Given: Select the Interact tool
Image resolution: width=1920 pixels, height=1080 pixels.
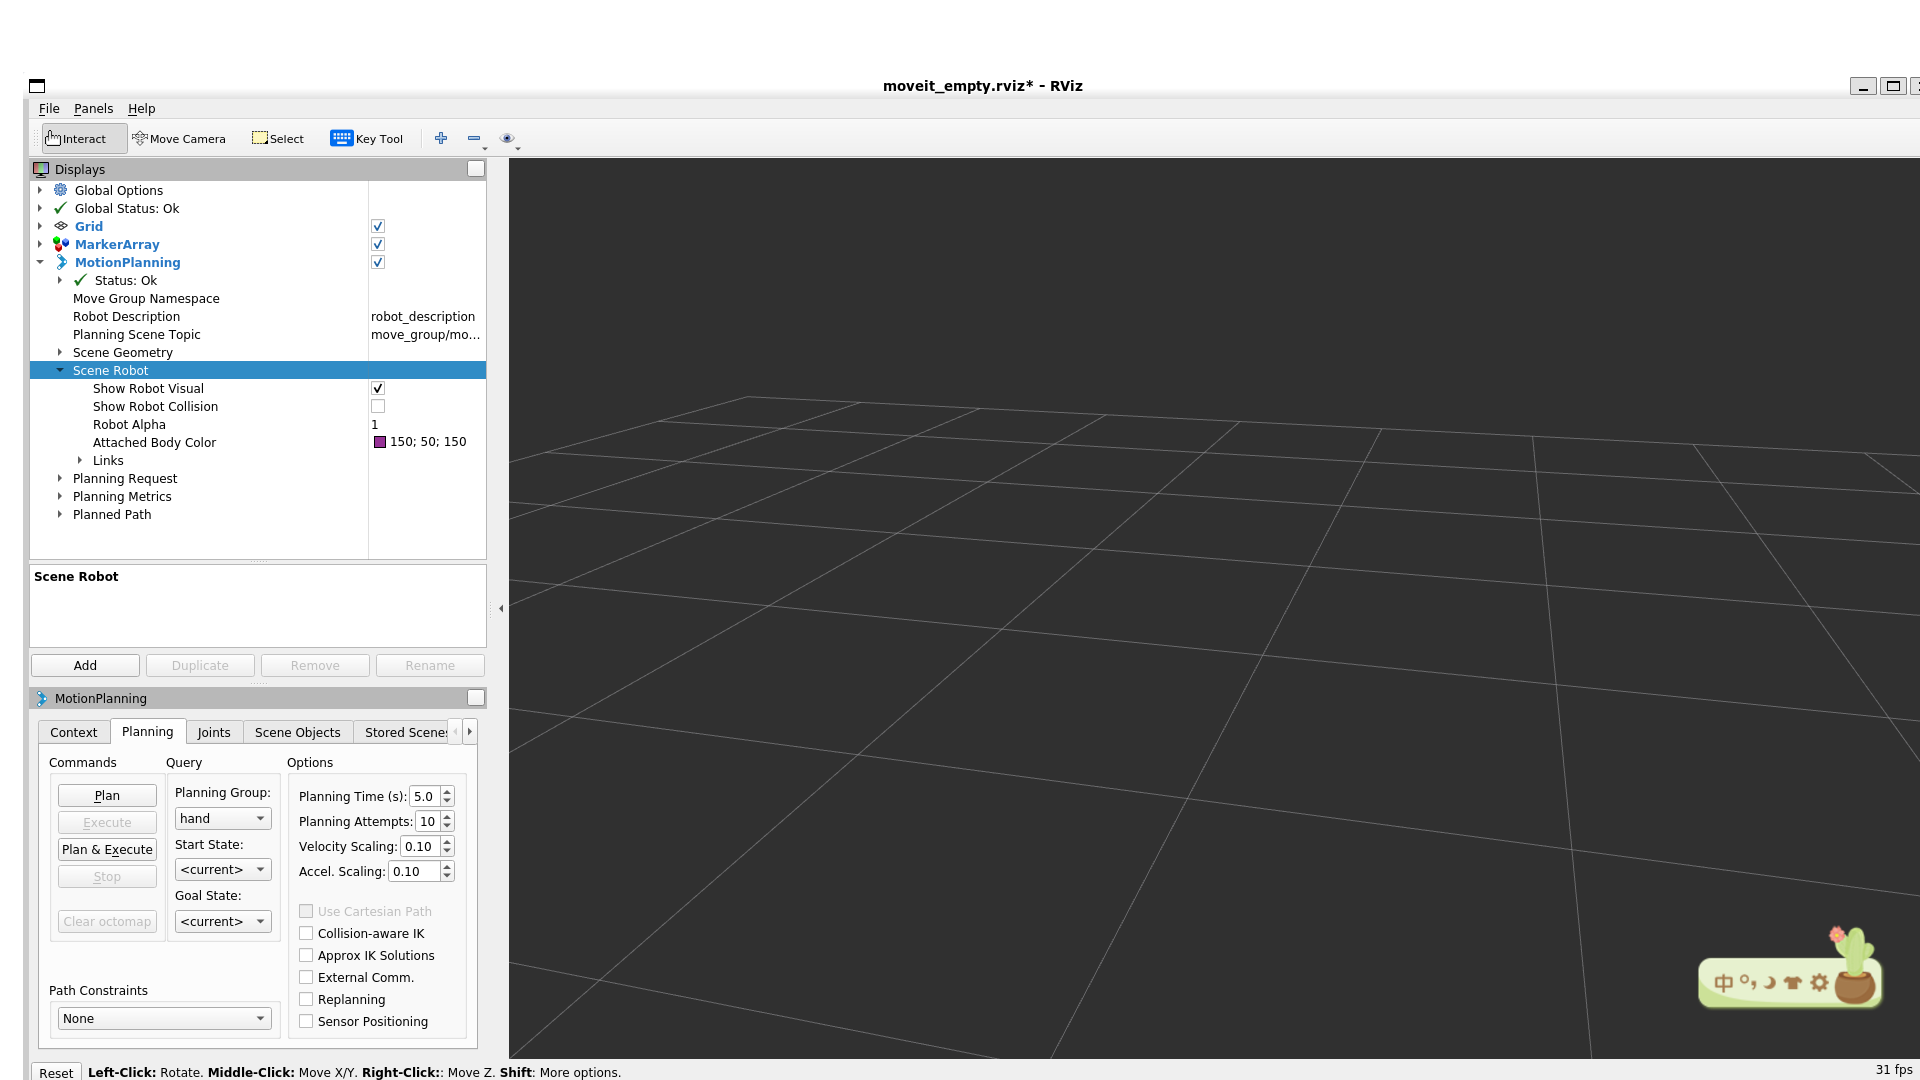Looking at the screenshot, I should 84,139.
